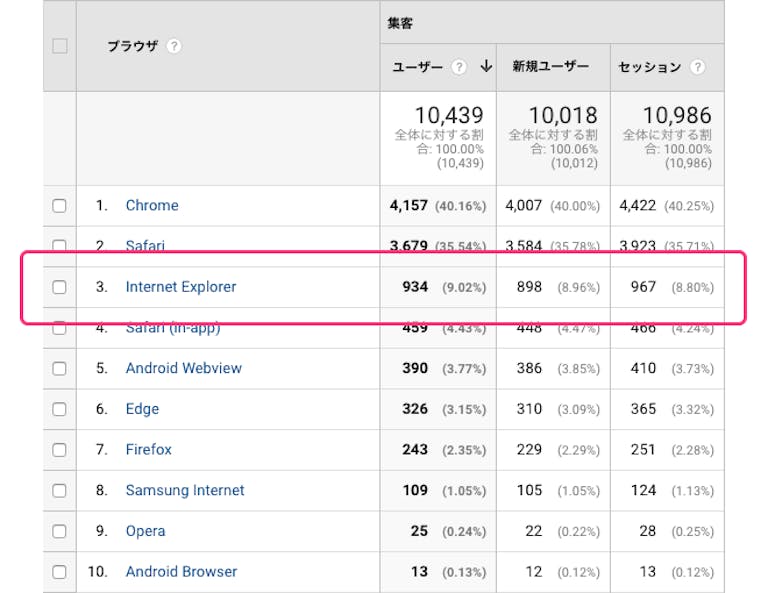Toggle the select-all checkbox in header

[59, 46]
